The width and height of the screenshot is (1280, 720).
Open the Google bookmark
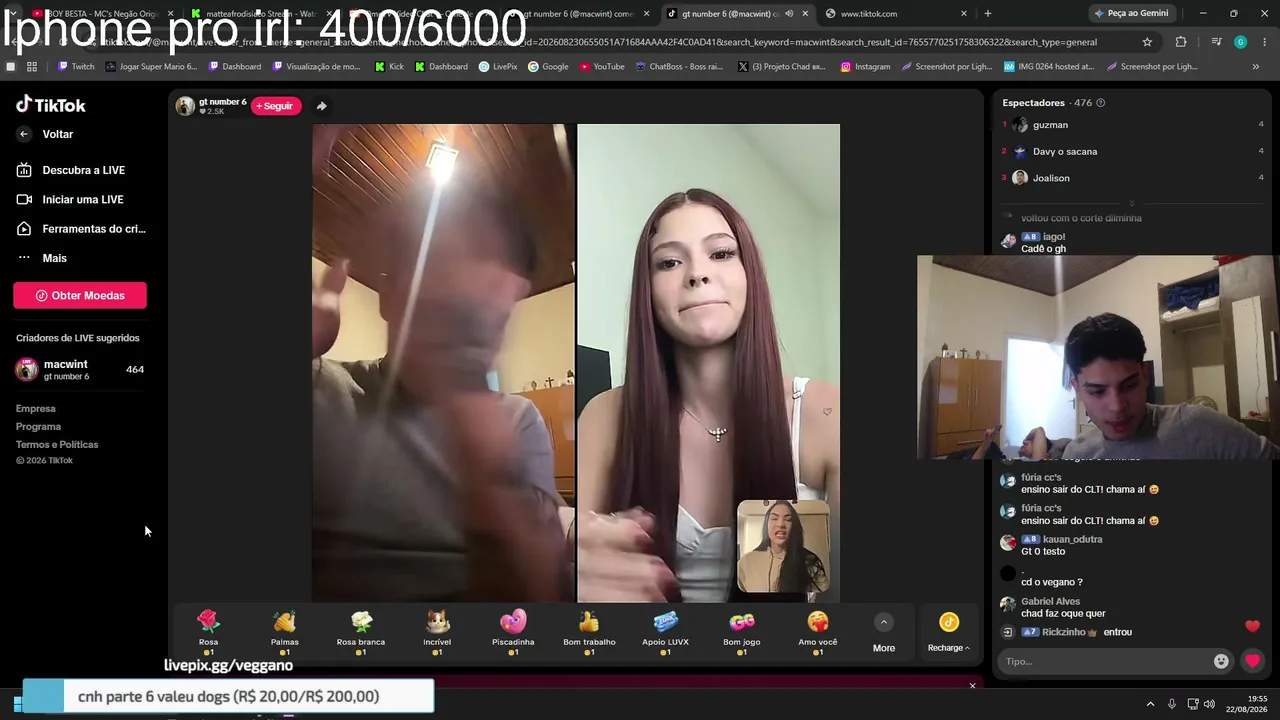pyautogui.click(x=548, y=67)
